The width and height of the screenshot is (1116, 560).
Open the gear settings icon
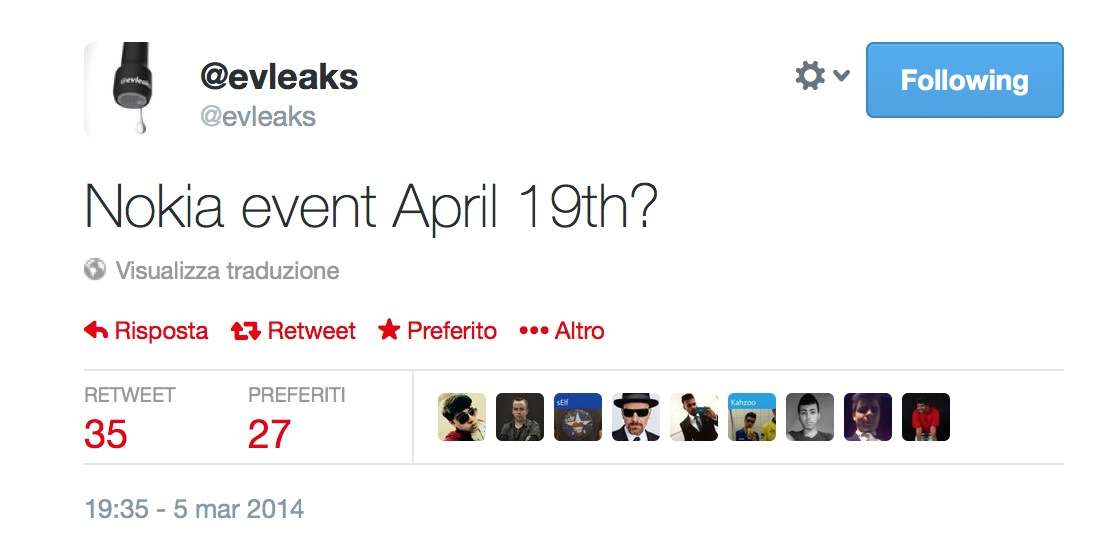809,75
